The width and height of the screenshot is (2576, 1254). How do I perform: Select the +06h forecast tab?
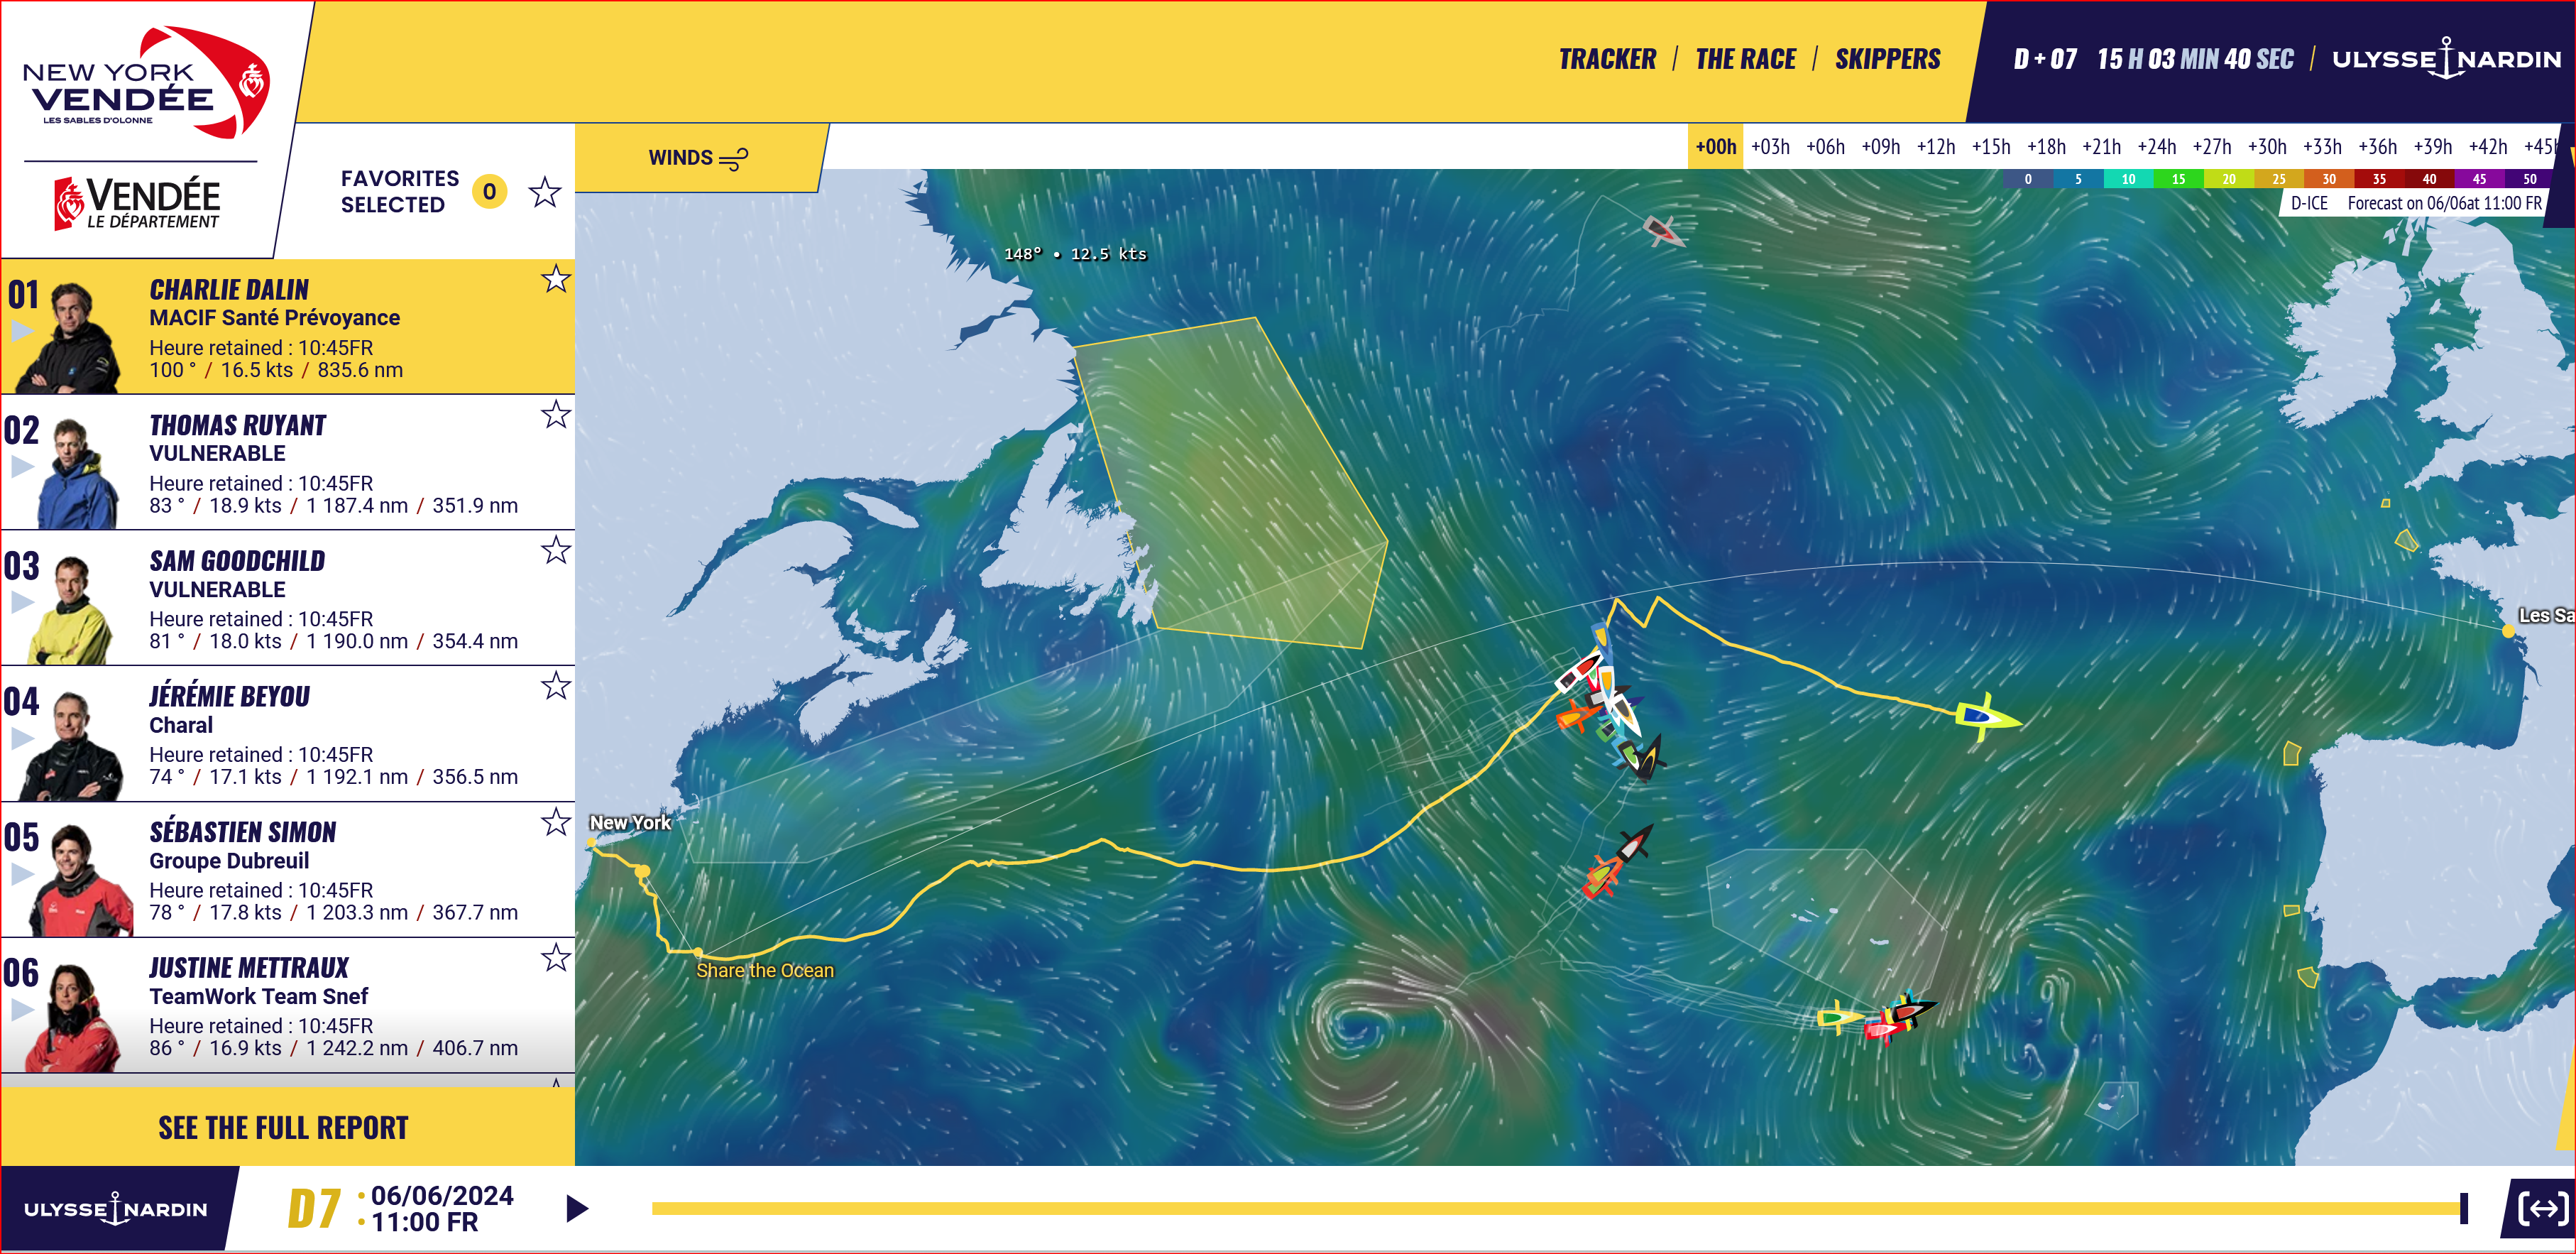click(1825, 147)
